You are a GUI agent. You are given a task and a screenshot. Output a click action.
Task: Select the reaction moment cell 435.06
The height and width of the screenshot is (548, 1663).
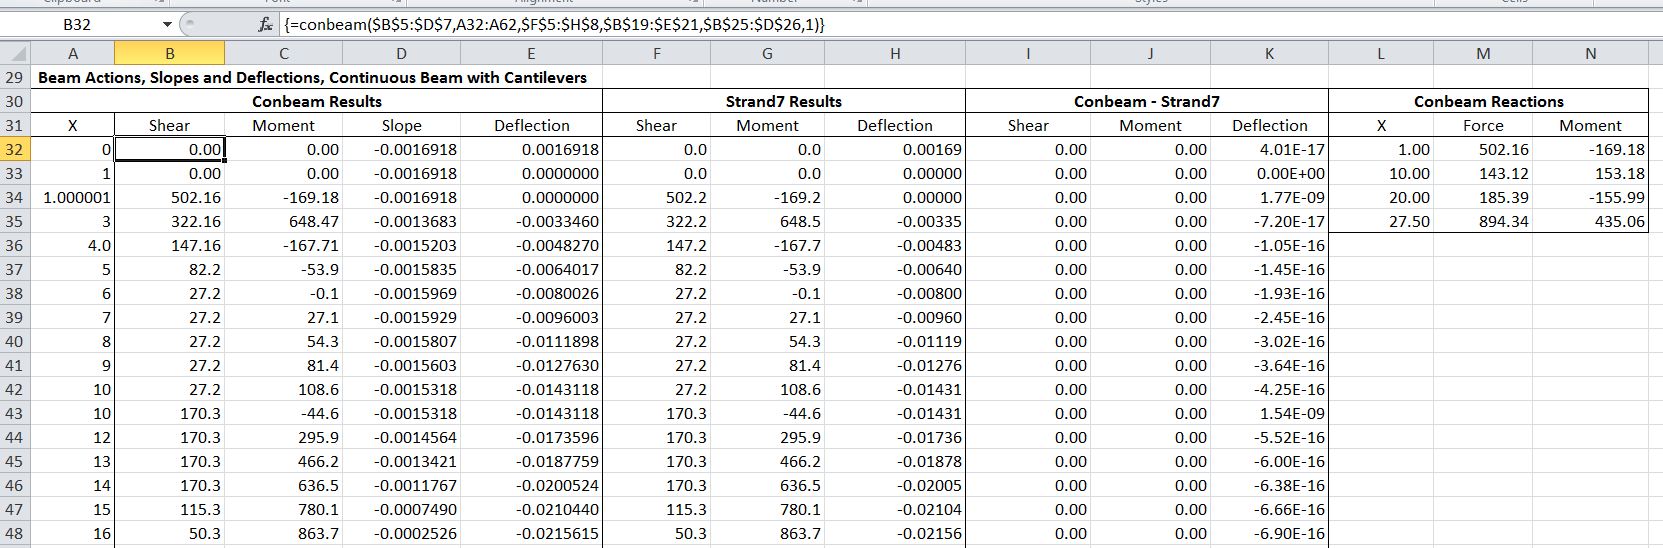pos(1590,222)
